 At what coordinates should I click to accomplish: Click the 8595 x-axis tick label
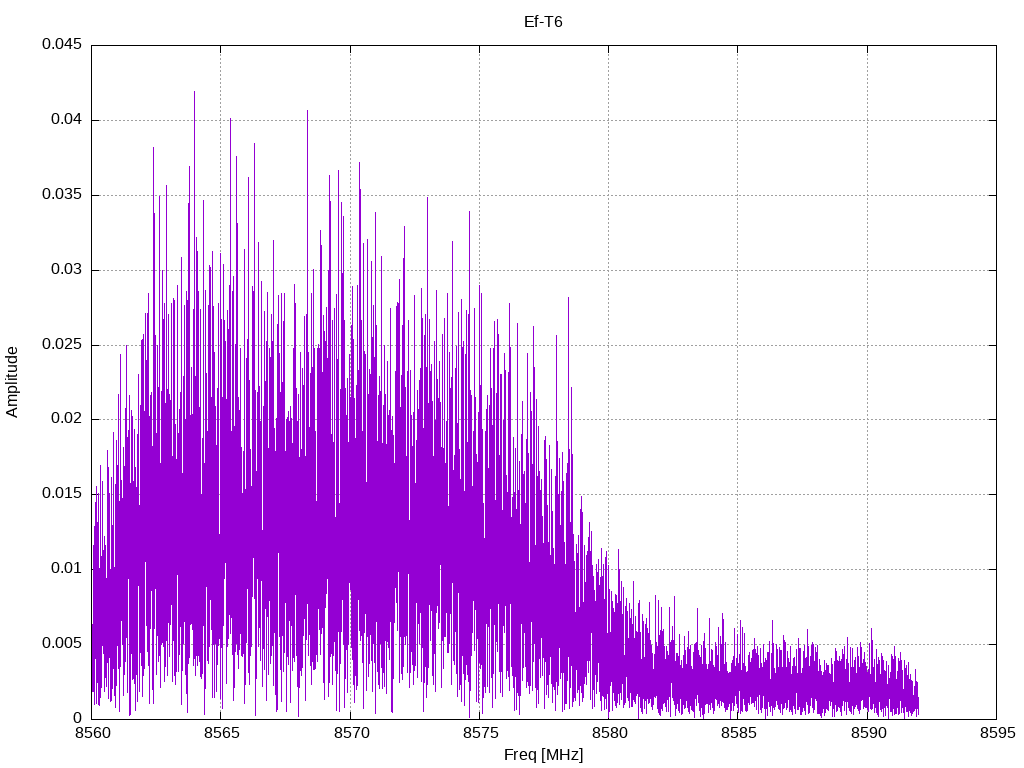click(997, 733)
